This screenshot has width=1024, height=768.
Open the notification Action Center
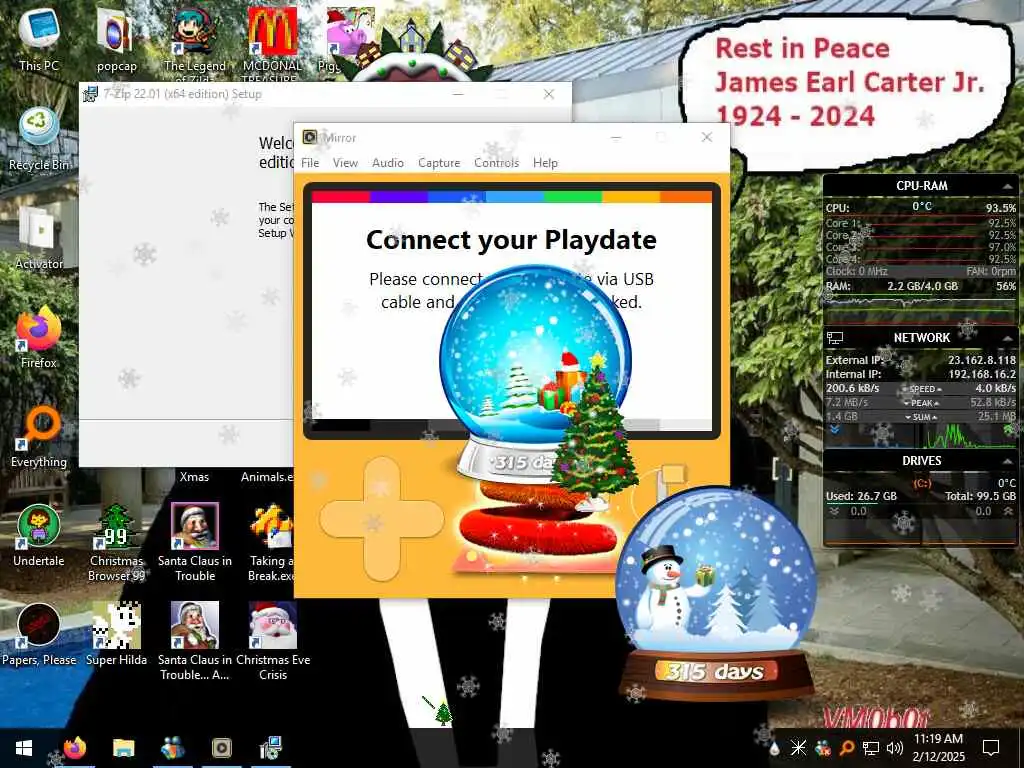991,748
